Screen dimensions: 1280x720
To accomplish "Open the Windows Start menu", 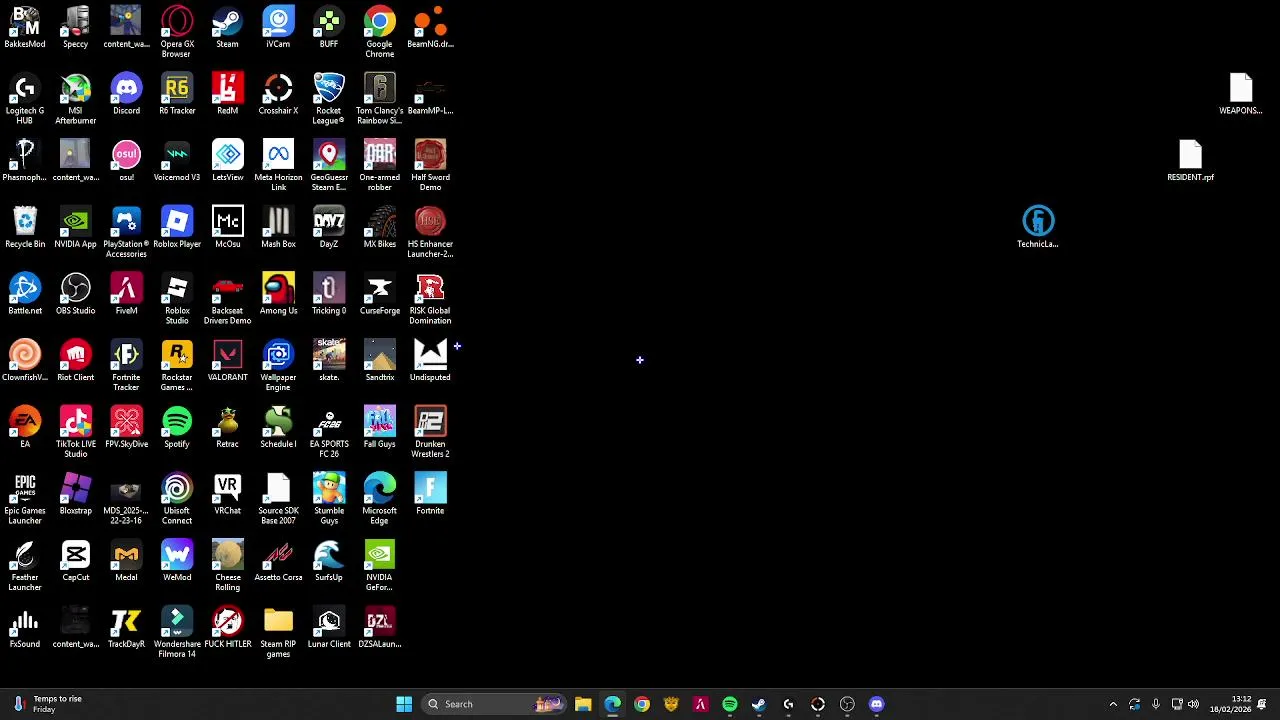I will point(404,704).
